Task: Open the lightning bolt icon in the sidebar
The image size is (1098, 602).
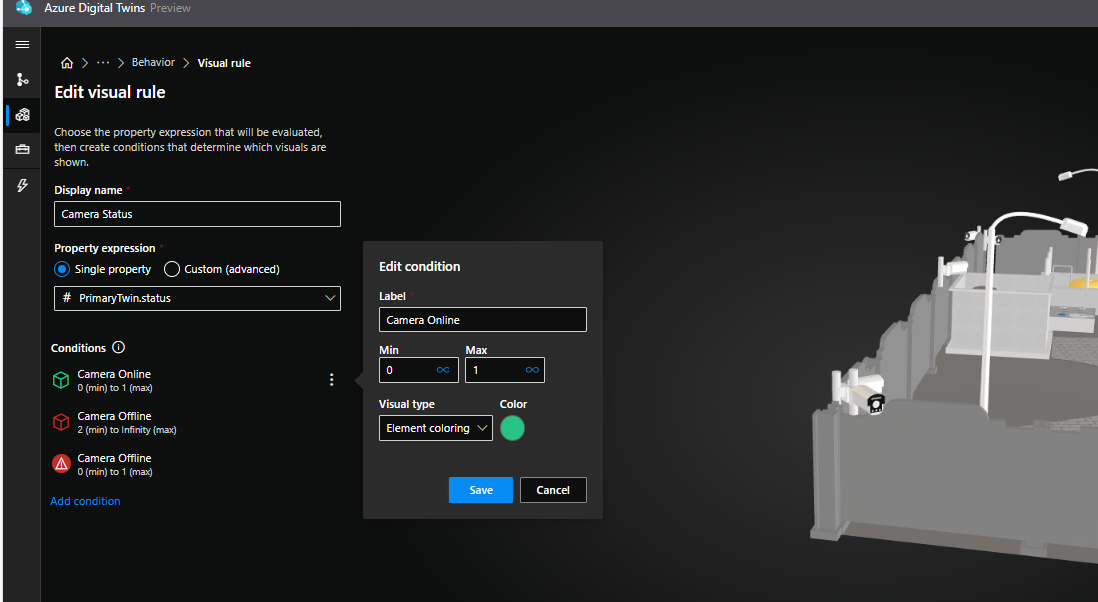Action: 22,185
